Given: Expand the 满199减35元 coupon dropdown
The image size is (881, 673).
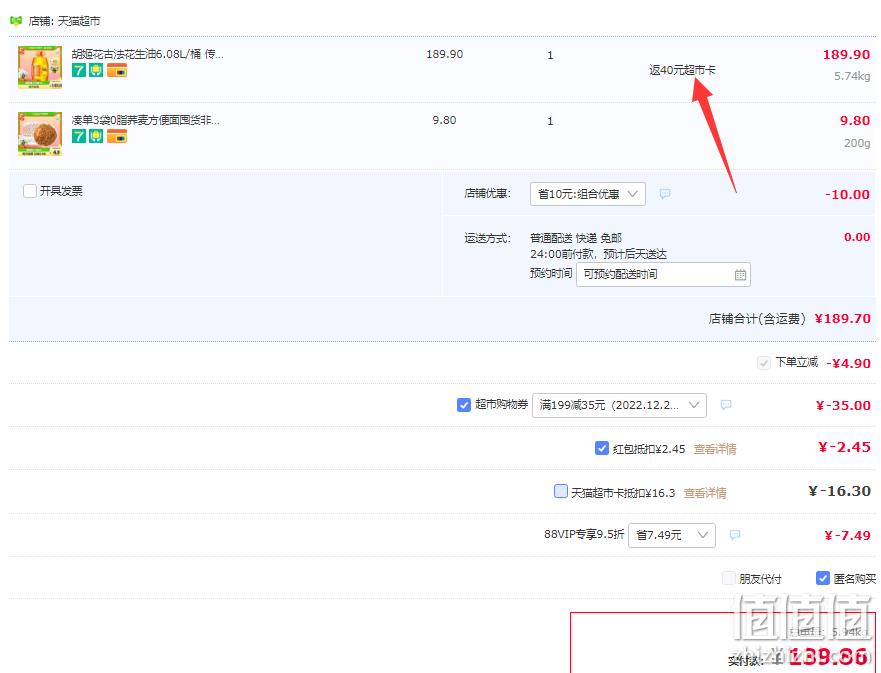Looking at the screenshot, I should tap(619, 405).
